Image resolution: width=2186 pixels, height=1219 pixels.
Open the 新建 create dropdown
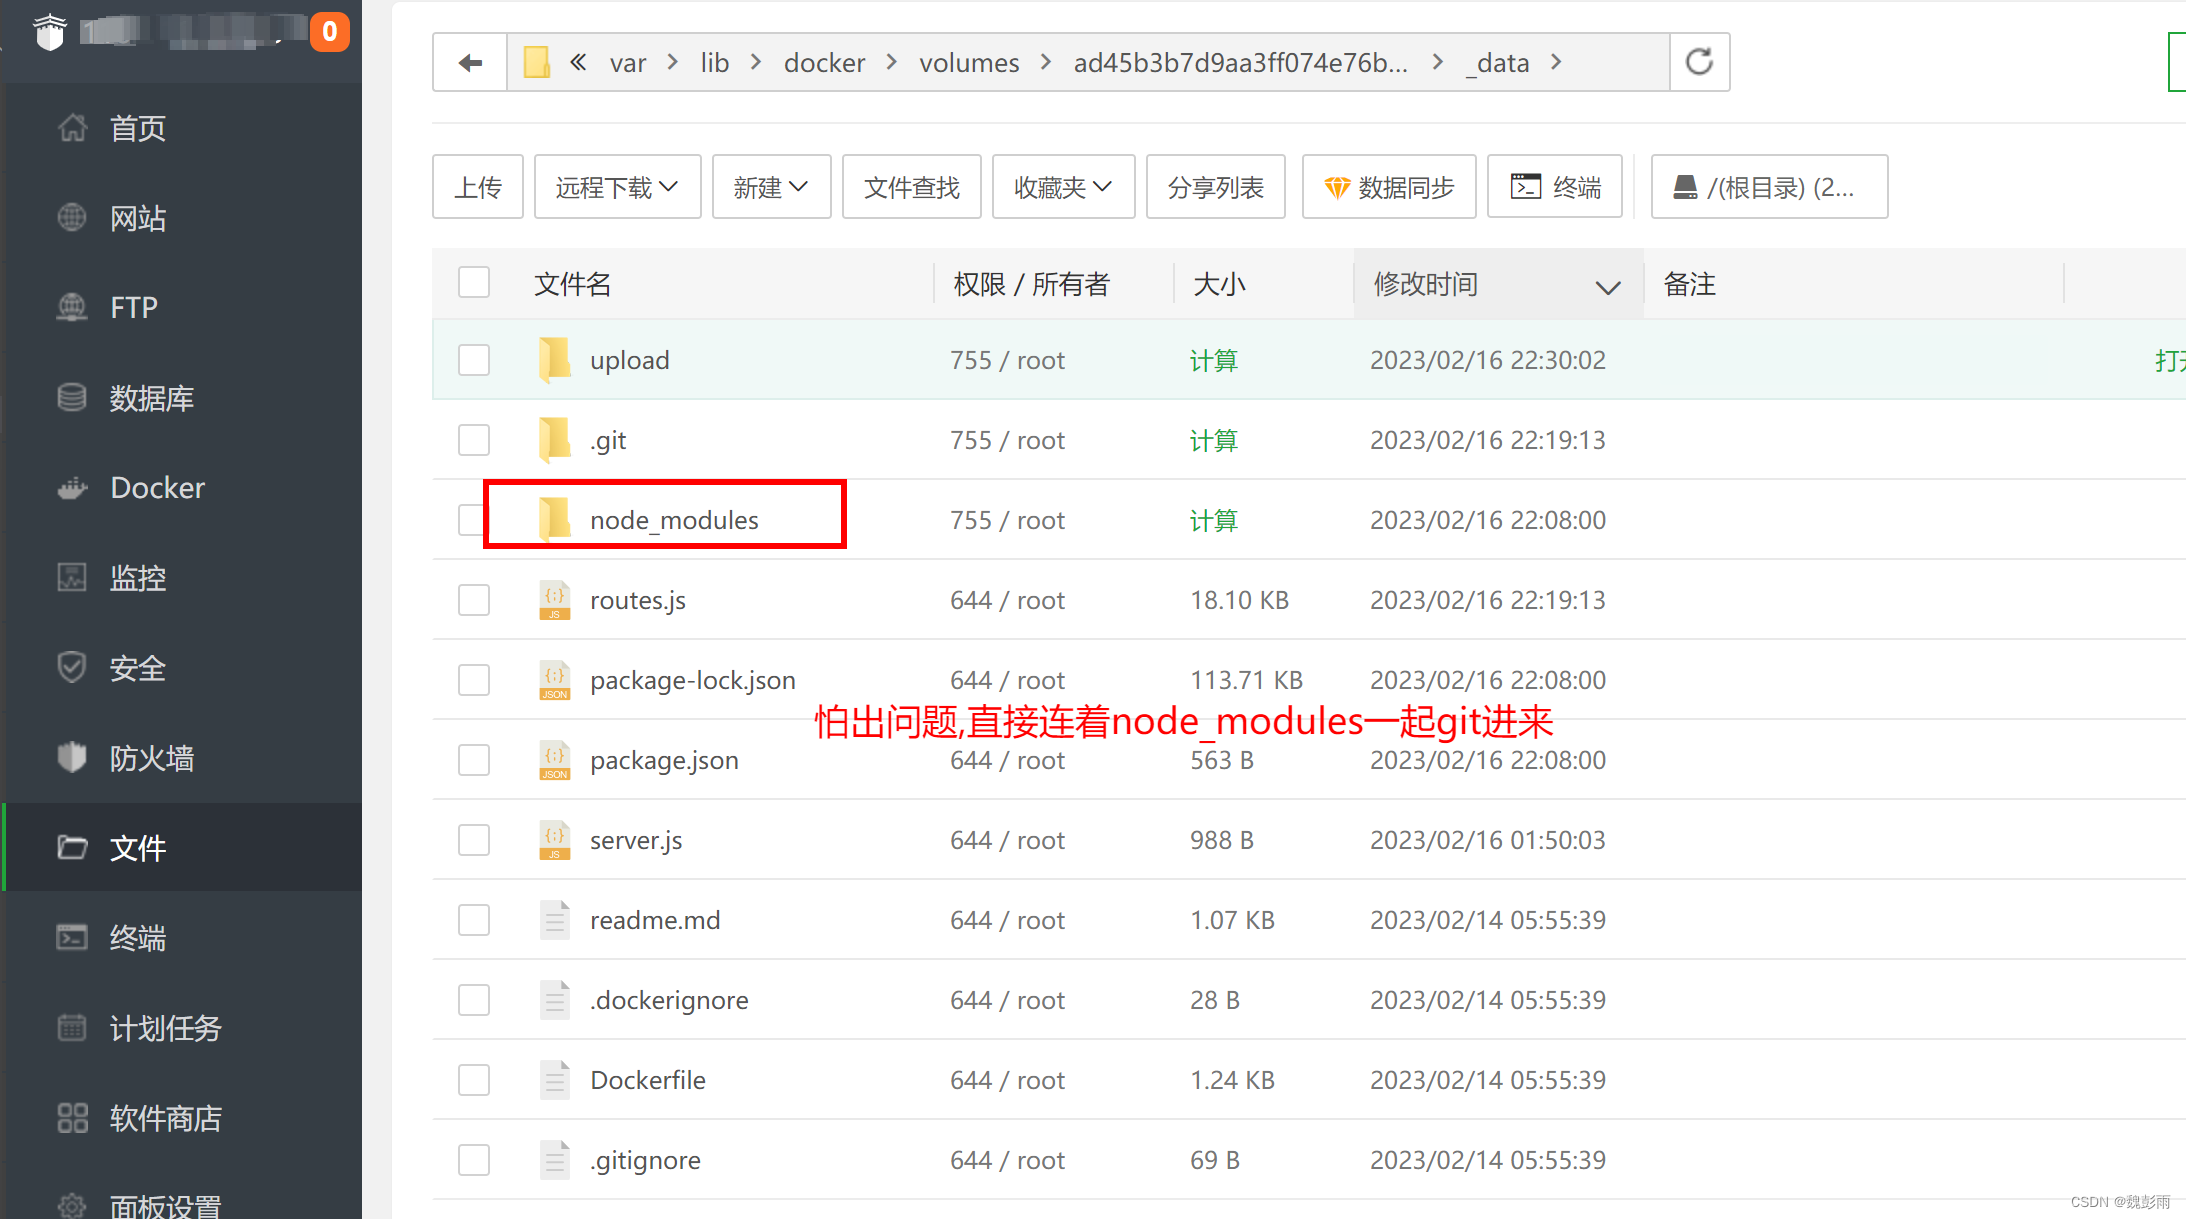point(771,187)
